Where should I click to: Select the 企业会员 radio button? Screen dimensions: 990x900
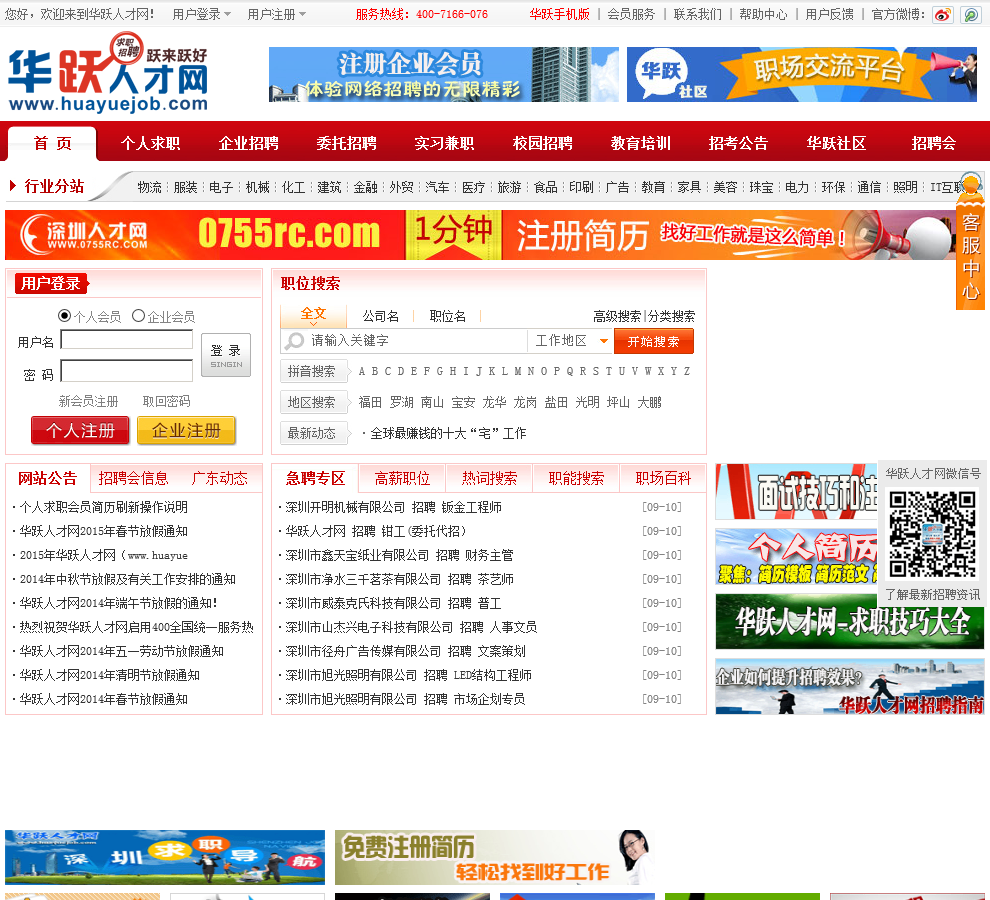point(138,315)
